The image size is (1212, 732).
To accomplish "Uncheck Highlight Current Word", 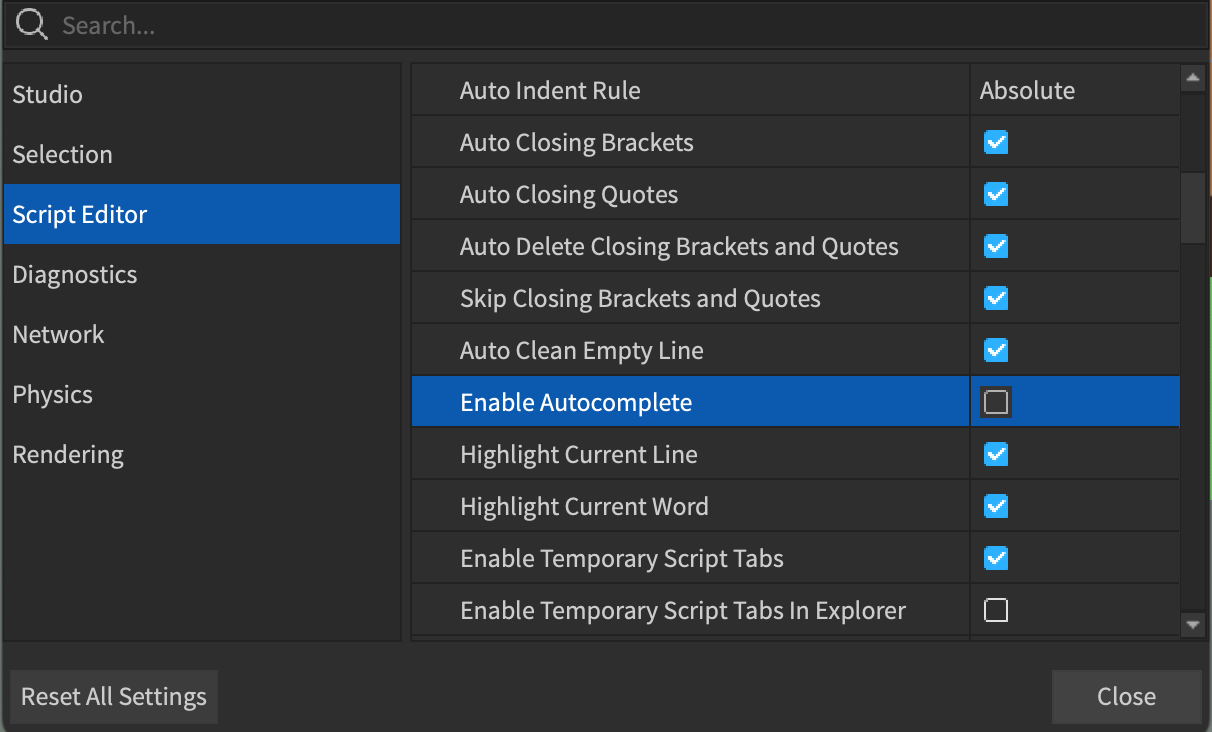I will point(996,505).
